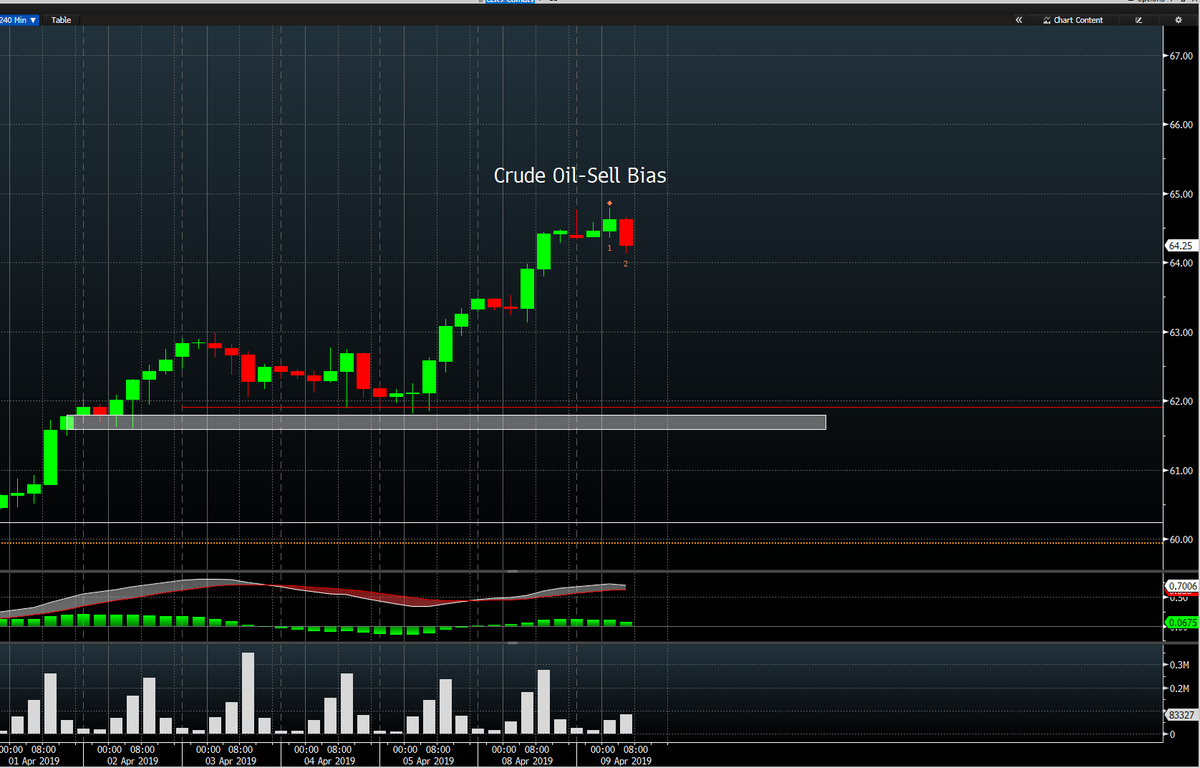Click the 67.00 price axis label
1200x768 pixels.
[x=1181, y=56]
